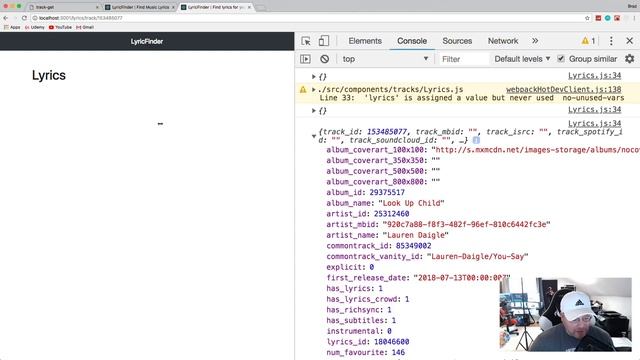
Task: Open the third Lyrics.js:34 source link
Action: (595, 123)
